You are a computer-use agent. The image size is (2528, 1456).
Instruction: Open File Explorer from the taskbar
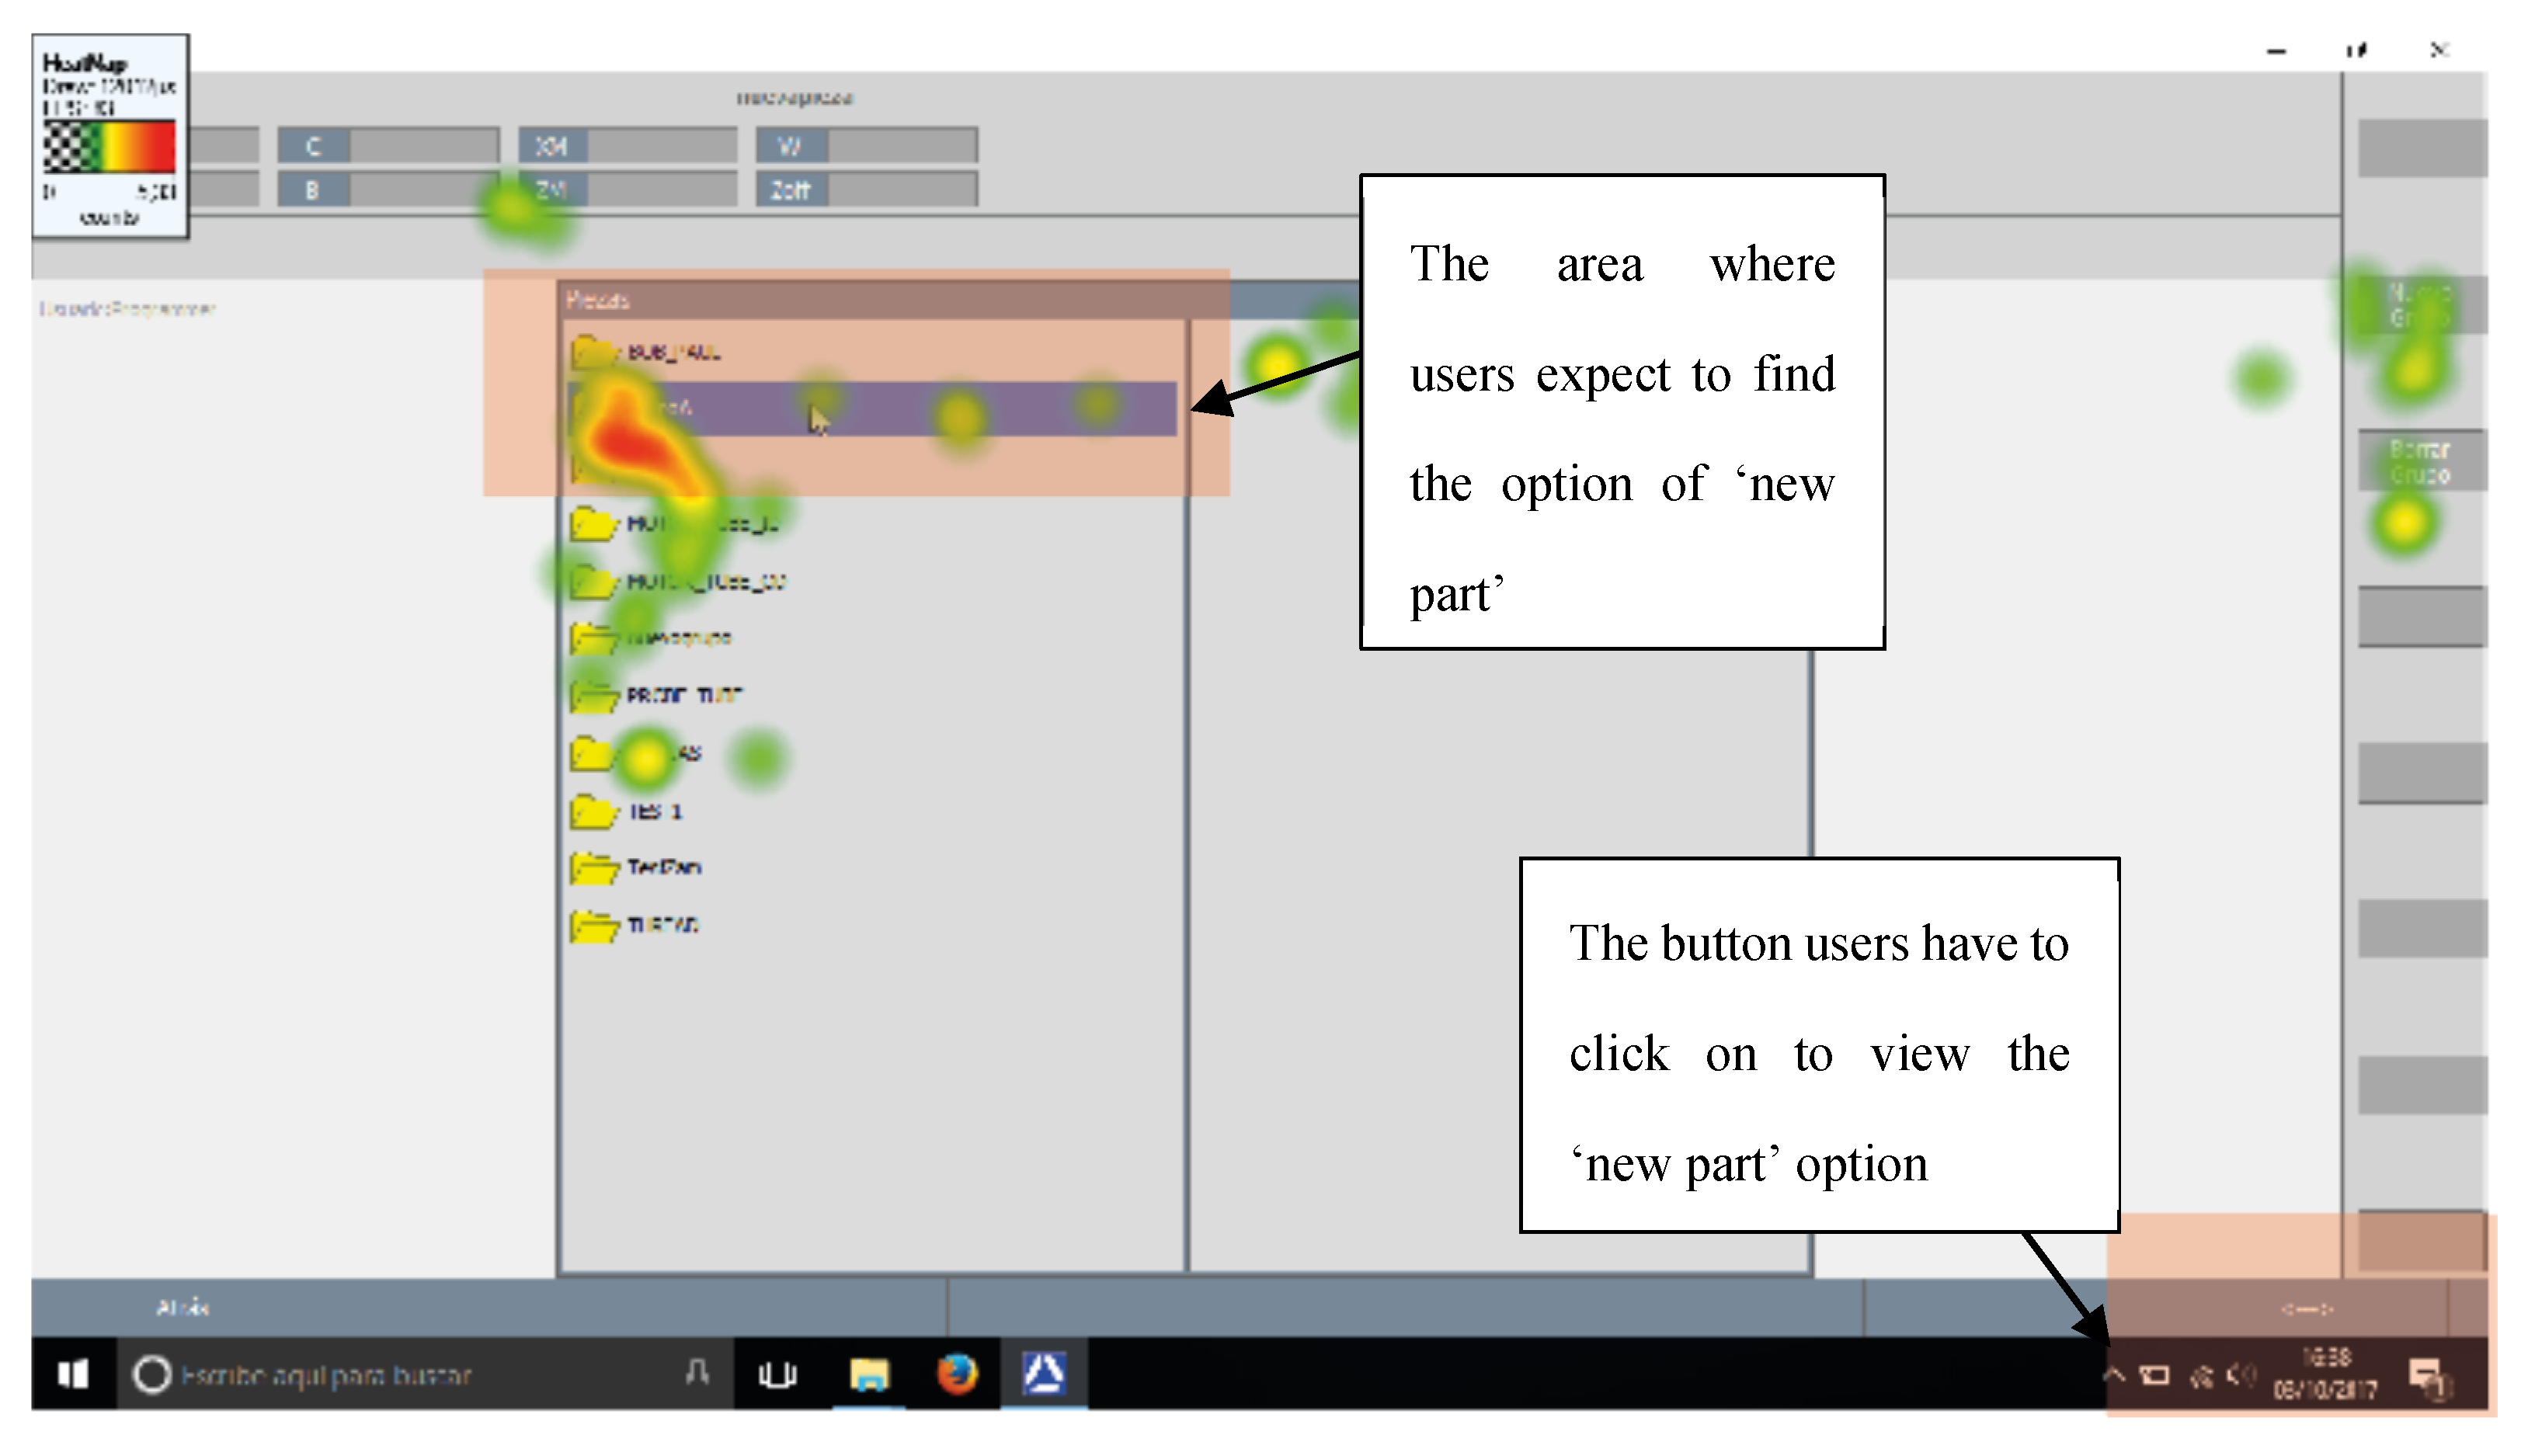[868, 1374]
